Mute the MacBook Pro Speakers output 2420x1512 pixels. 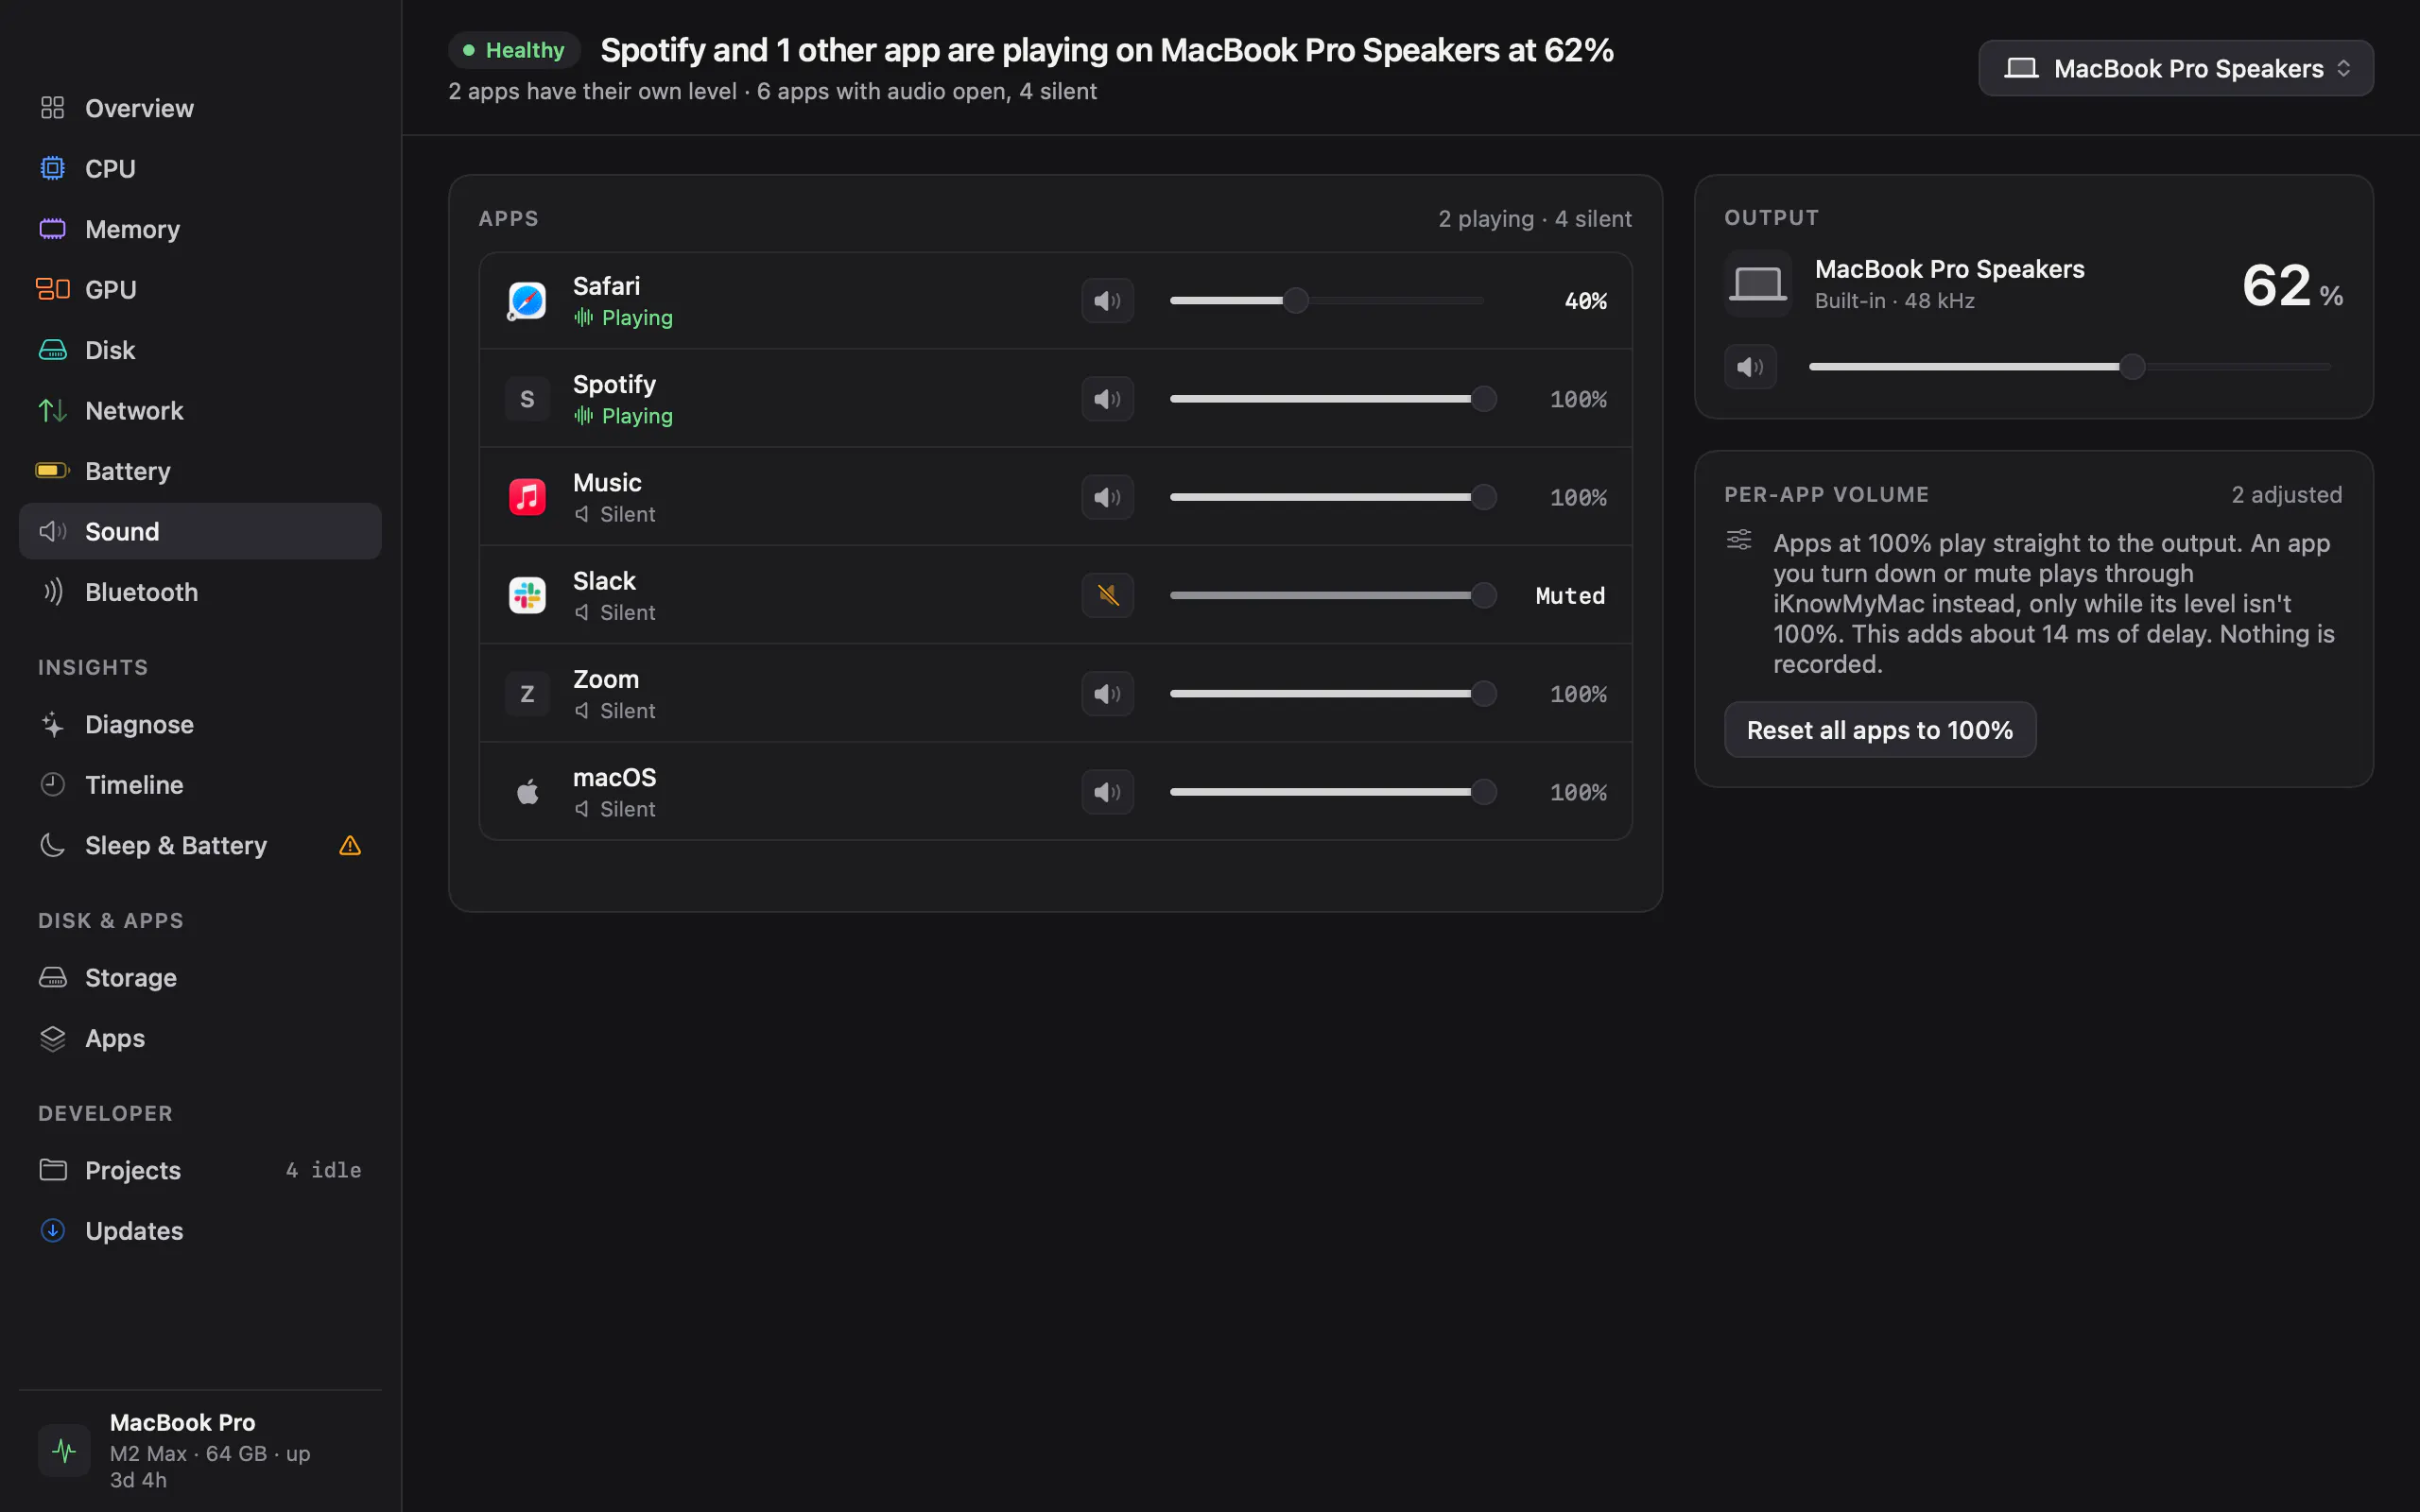tap(1750, 367)
